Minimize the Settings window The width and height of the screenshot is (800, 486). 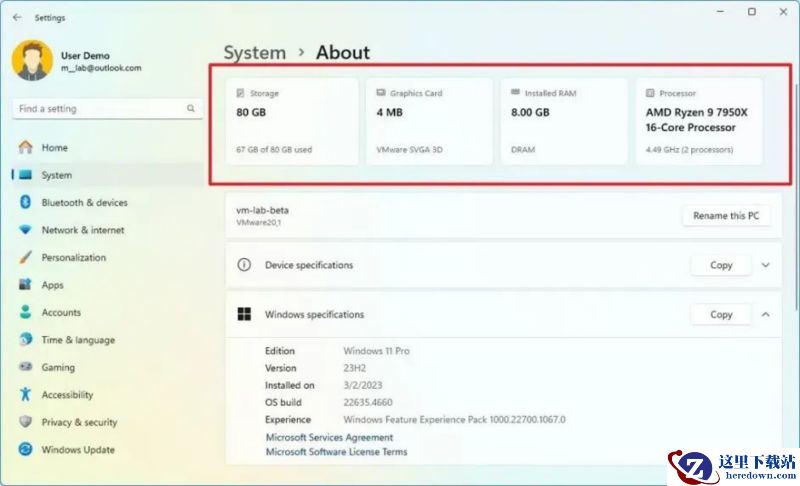click(x=720, y=11)
